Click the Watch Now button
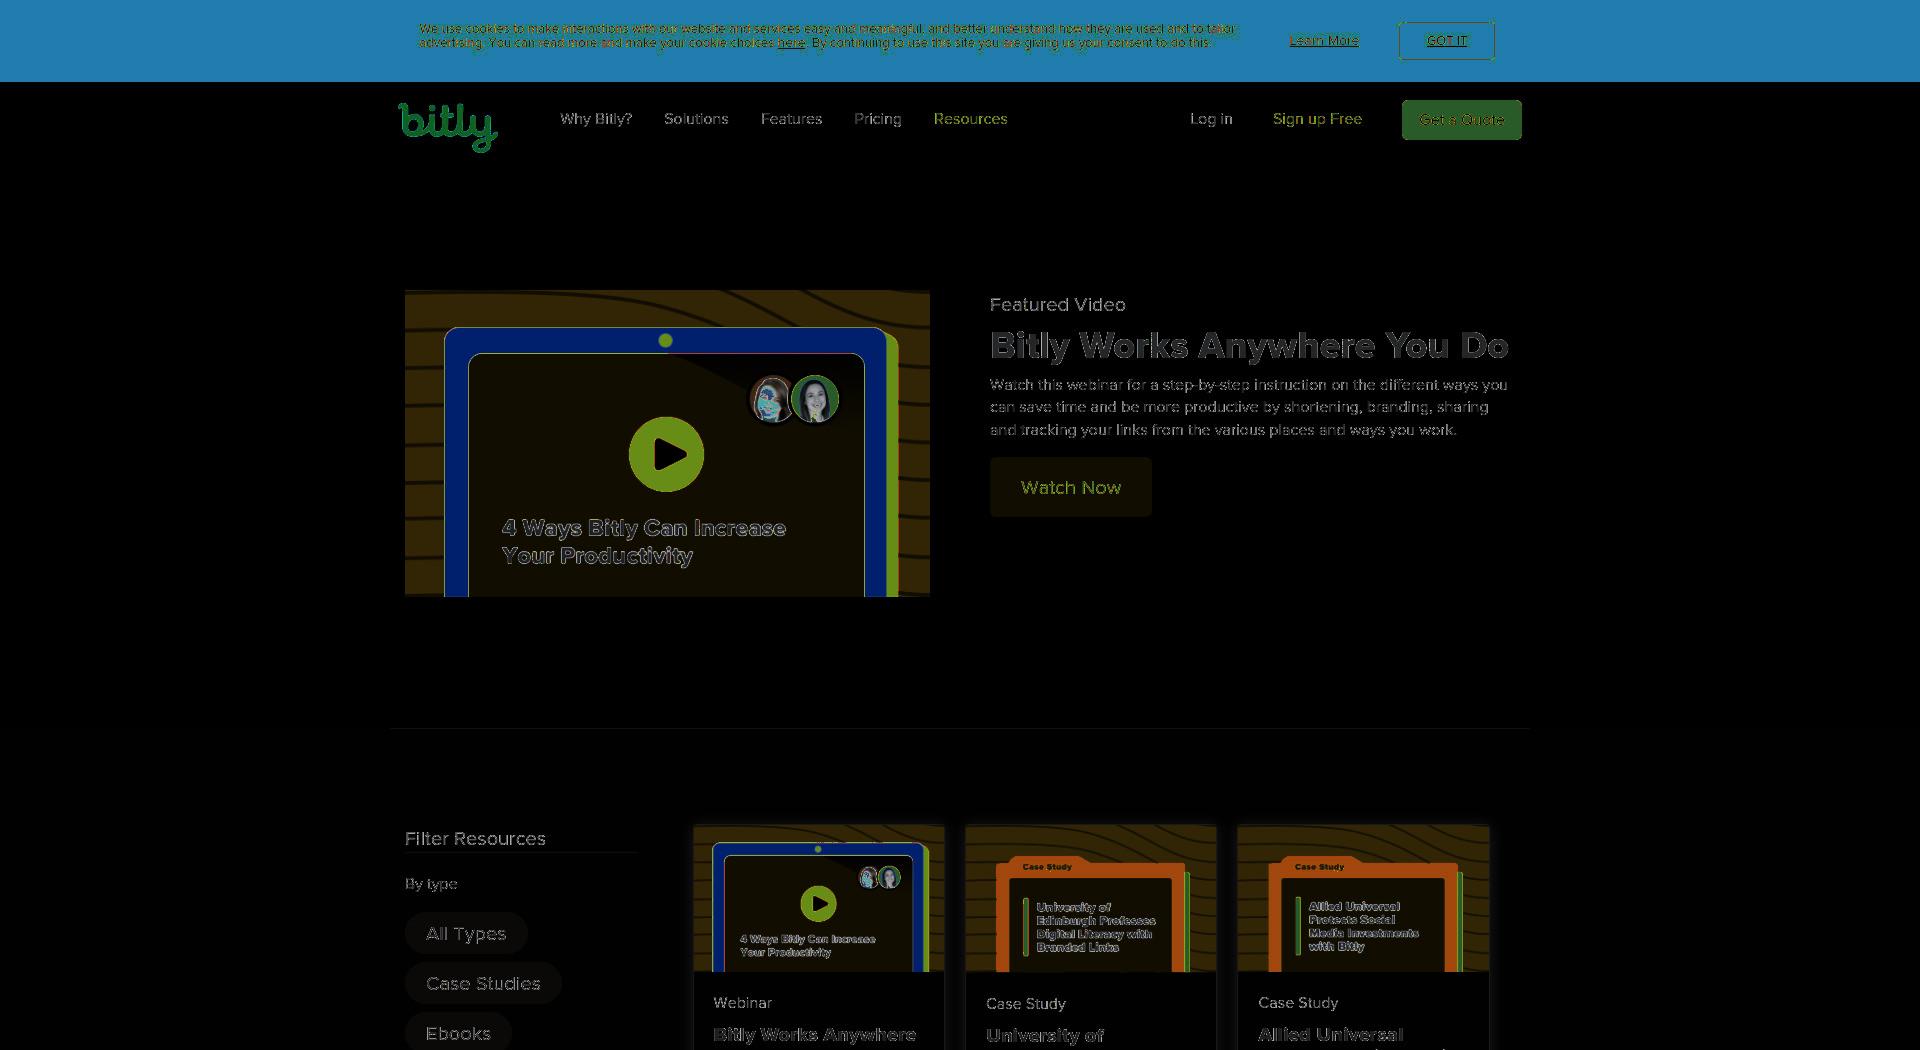Image resolution: width=1920 pixels, height=1050 pixels. [x=1070, y=487]
